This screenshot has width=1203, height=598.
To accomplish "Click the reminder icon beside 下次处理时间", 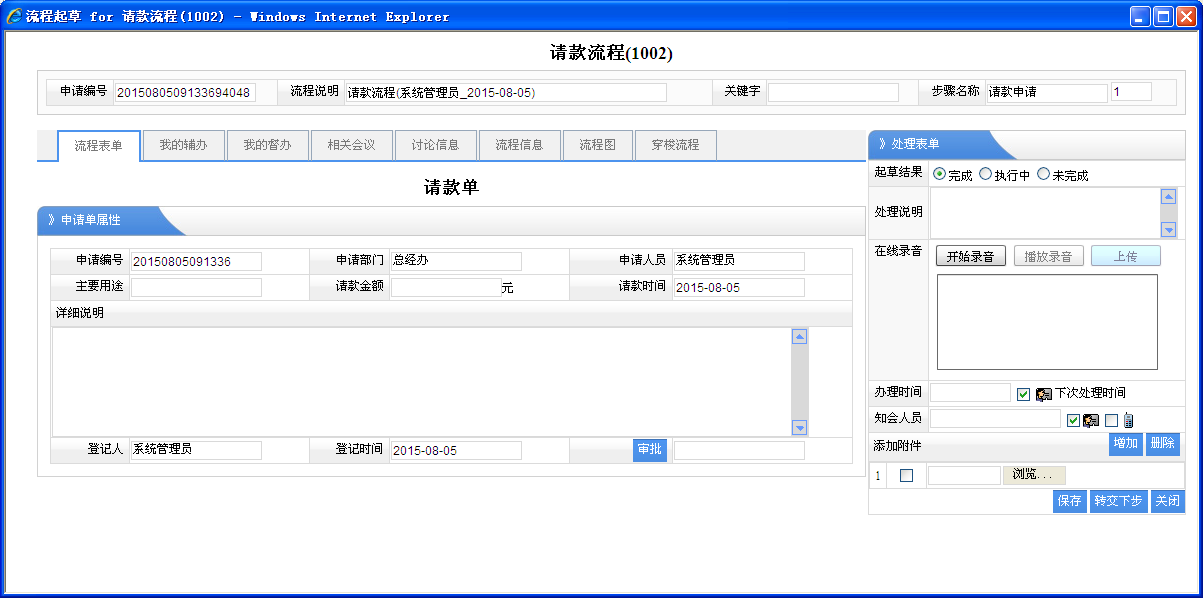I will click(1044, 394).
